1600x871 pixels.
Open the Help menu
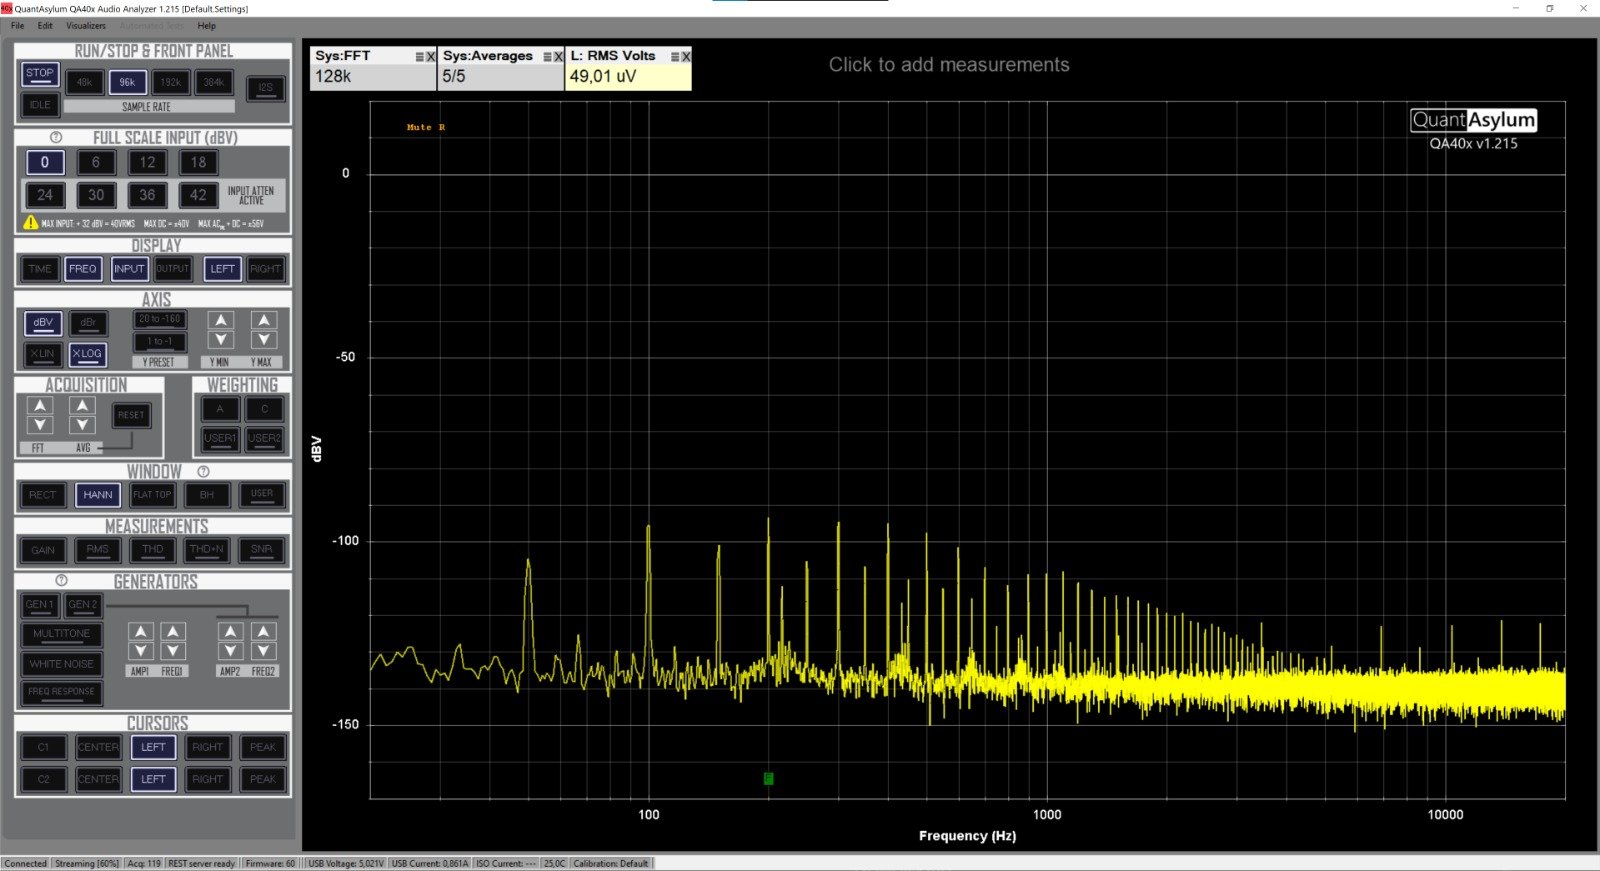click(207, 26)
